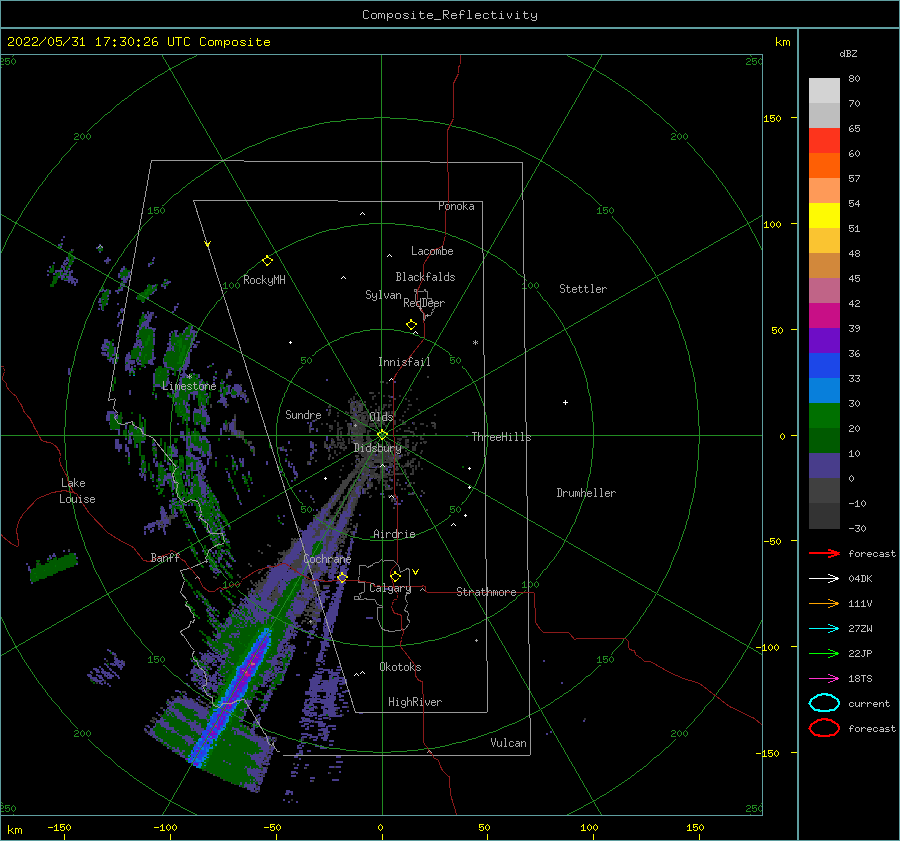
Task: Click the Limestone label
Action: point(189,386)
